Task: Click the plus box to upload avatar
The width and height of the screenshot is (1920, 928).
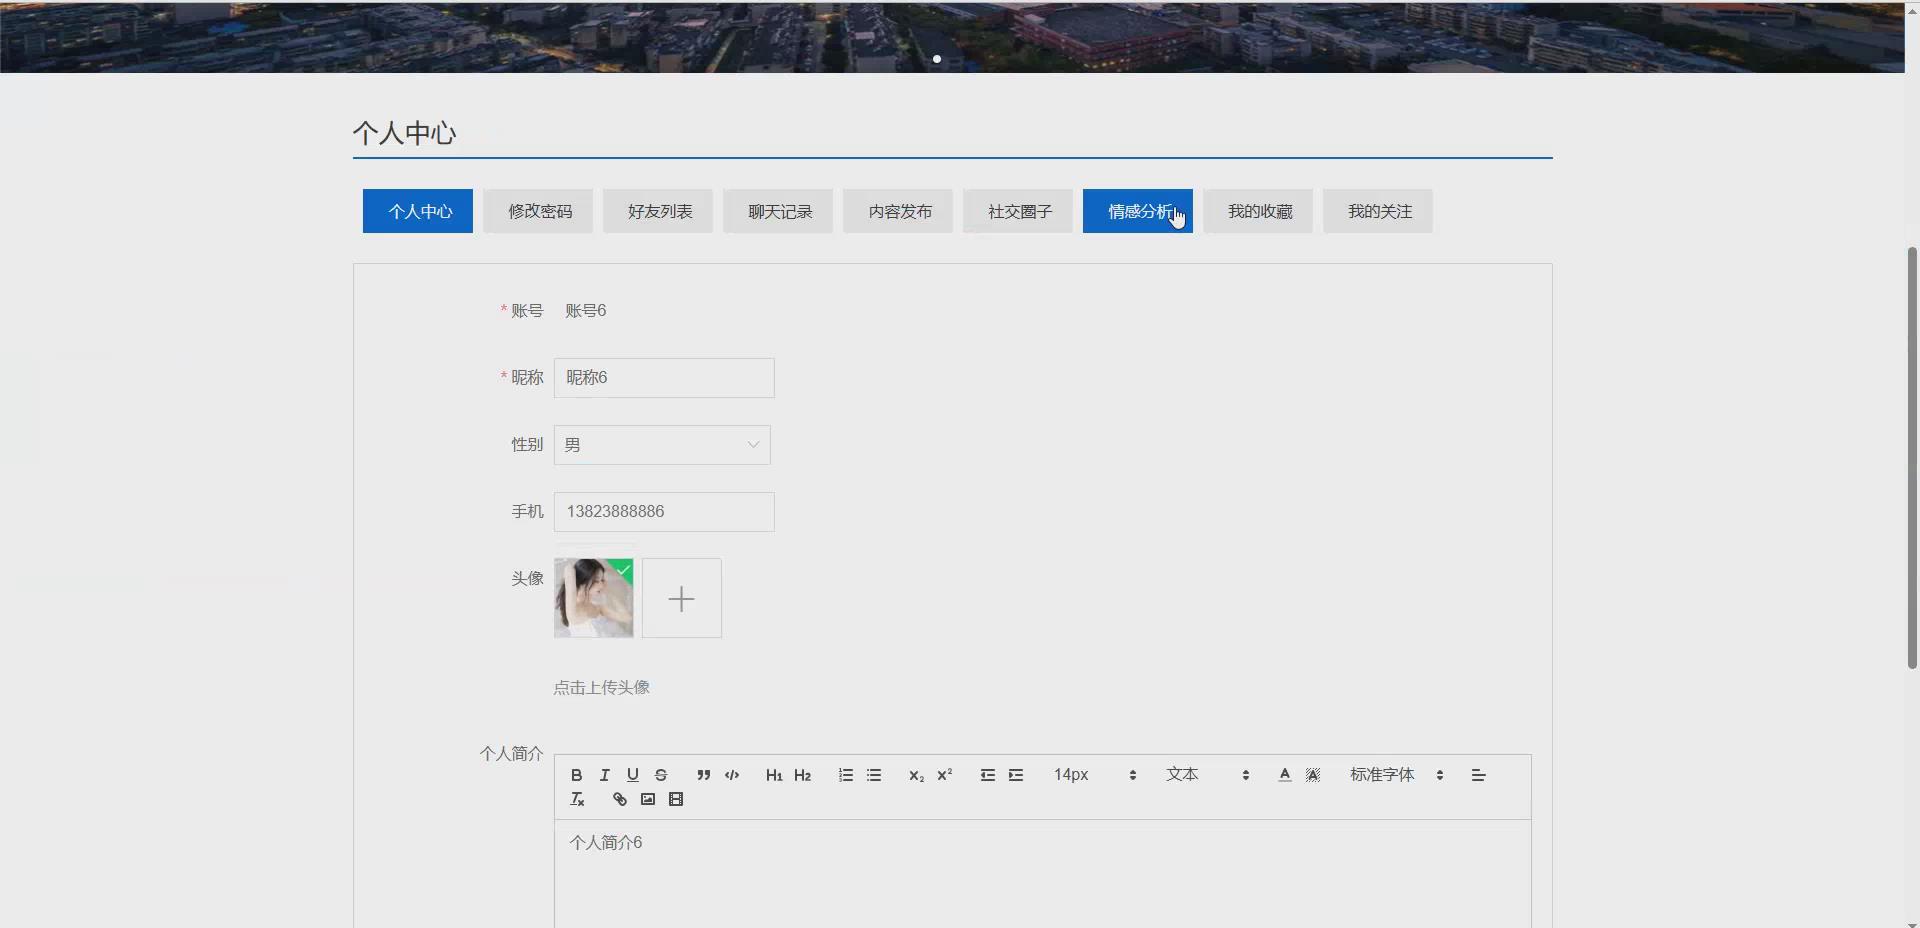Action: pos(682,598)
